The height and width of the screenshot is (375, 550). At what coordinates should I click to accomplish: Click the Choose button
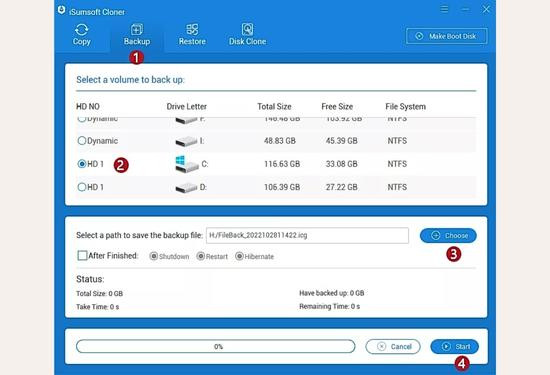[x=448, y=235]
